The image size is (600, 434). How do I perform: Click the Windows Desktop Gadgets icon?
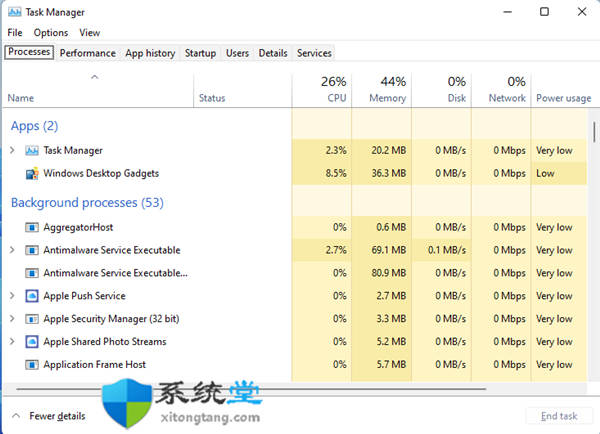click(x=32, y=173)
